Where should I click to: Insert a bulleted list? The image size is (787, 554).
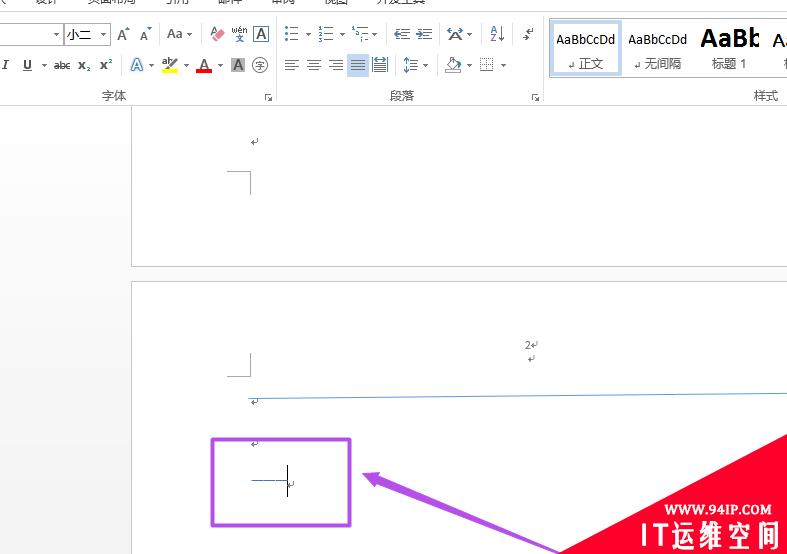pyautogui.click(x=292, y=34)
